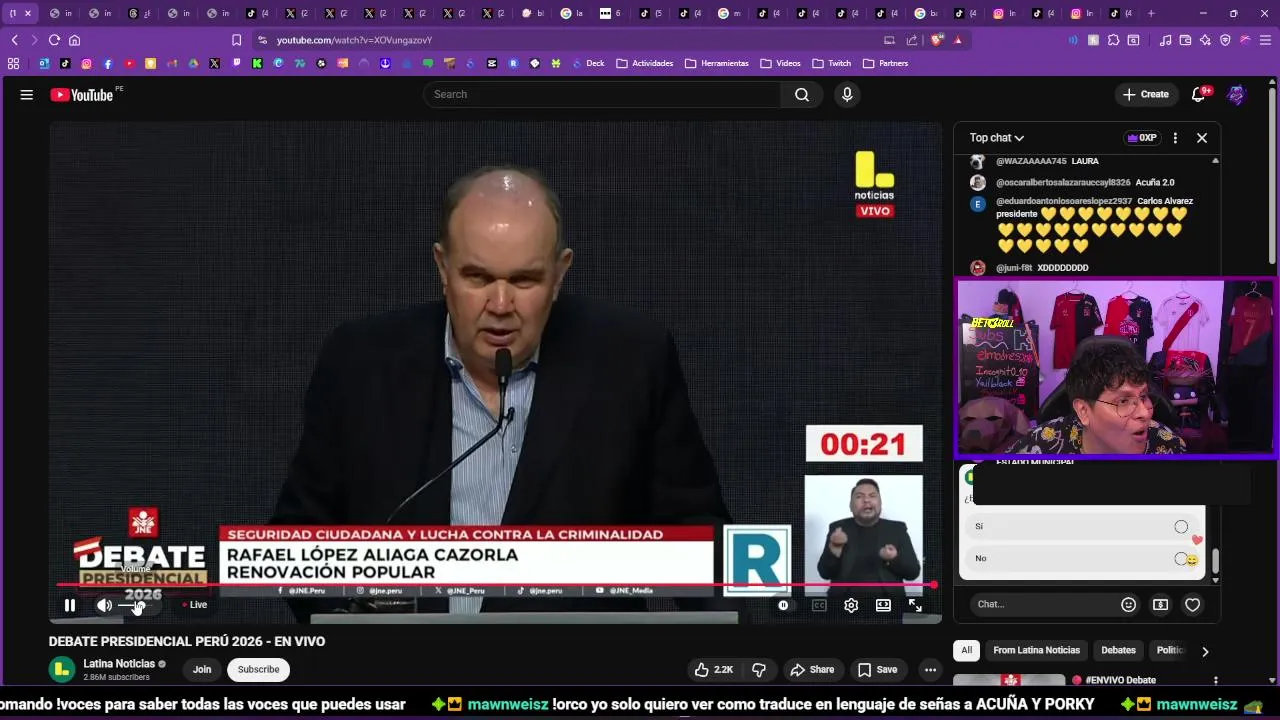The height and width of the screenshot is (720, 1280).
Task: Open the player settings gear
Action: (x=851, y=605)
